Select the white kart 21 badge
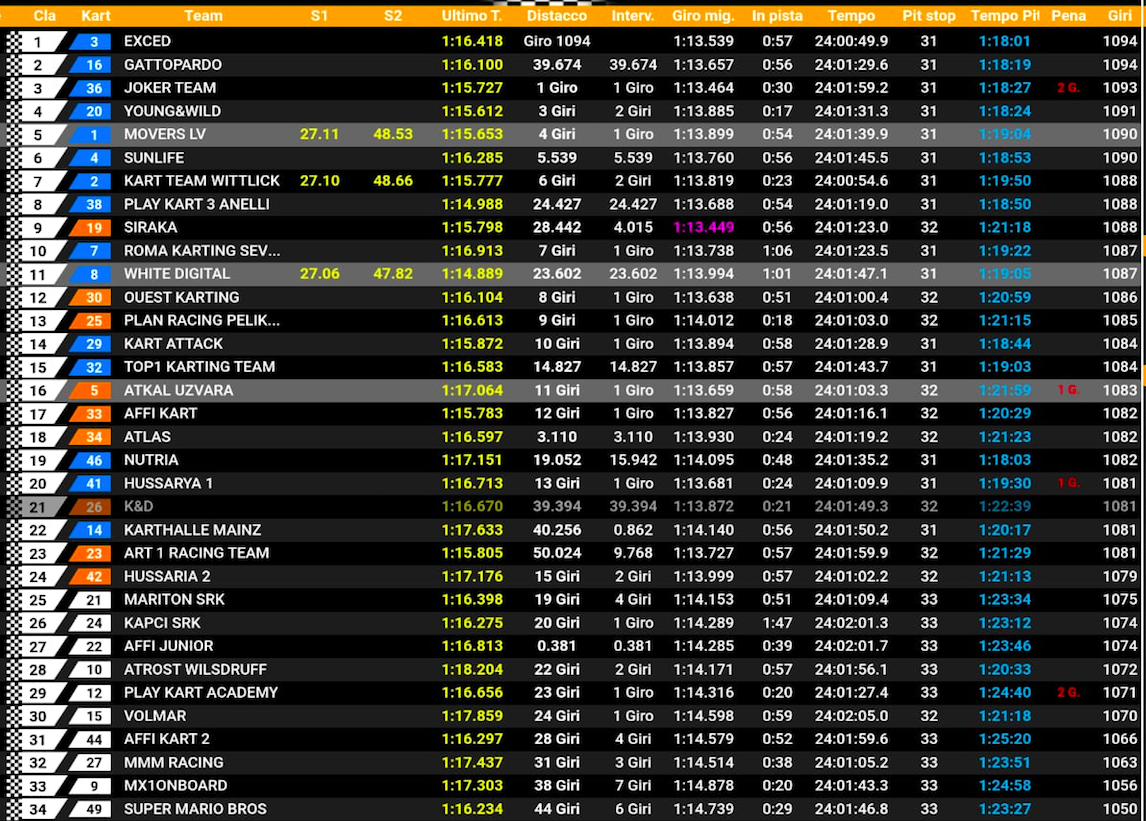Image resolution: width=1146 pixels, height=821 pixels. [93, 600]
